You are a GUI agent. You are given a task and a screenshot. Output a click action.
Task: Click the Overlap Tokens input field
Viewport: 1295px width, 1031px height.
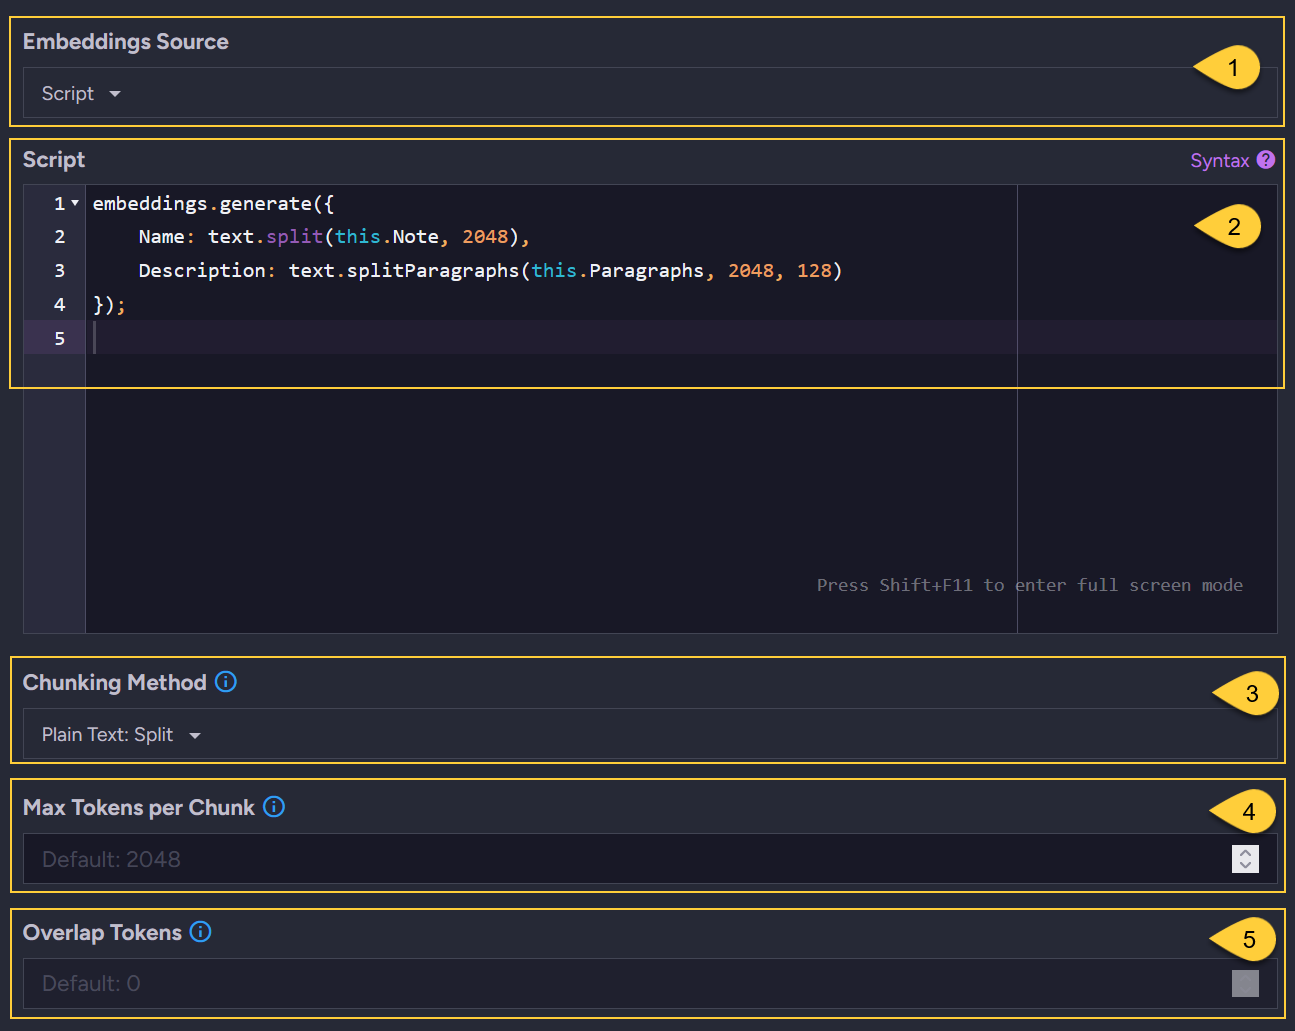click(600, 983)
